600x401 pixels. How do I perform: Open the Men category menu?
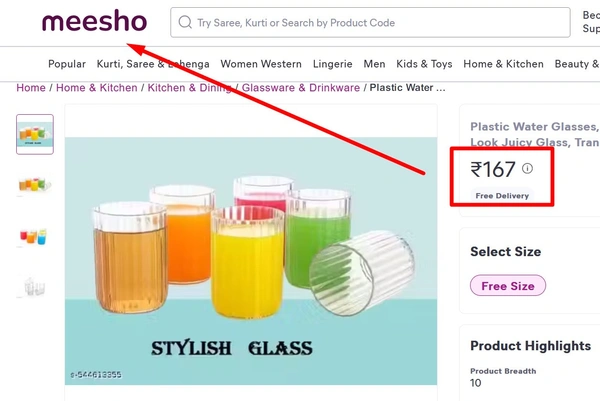pos(374,64)
